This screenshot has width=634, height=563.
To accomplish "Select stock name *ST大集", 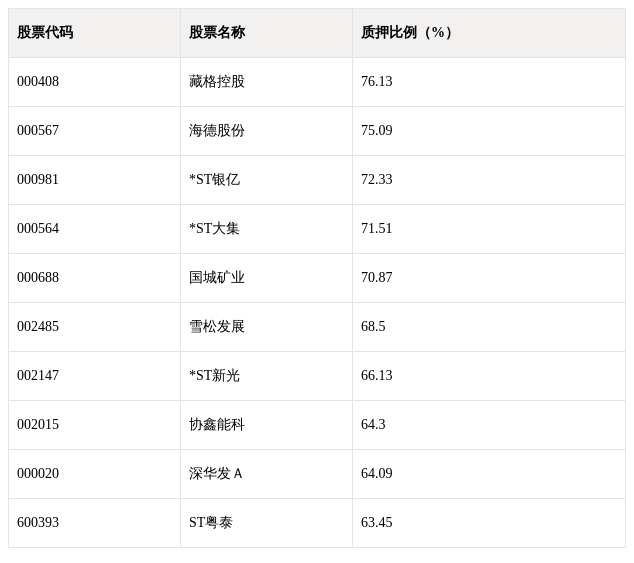I will coord(214,228).
